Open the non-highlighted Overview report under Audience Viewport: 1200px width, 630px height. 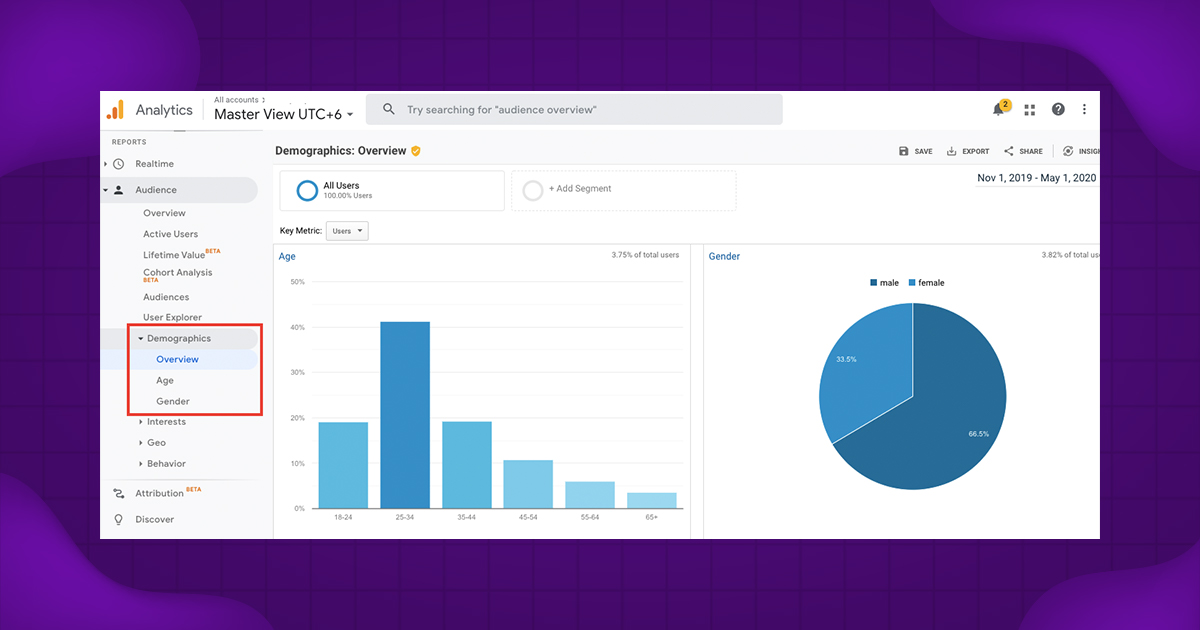tap(164, 213)
